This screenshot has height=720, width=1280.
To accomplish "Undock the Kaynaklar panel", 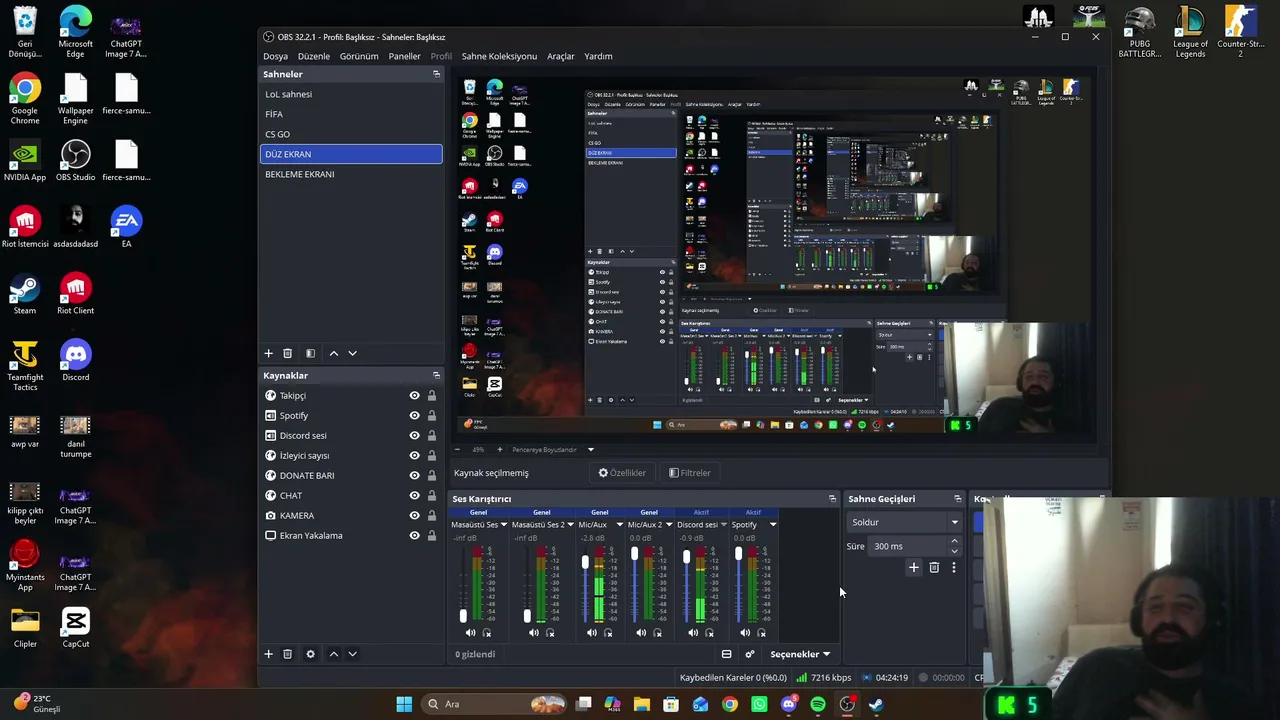I will (436, 375).
